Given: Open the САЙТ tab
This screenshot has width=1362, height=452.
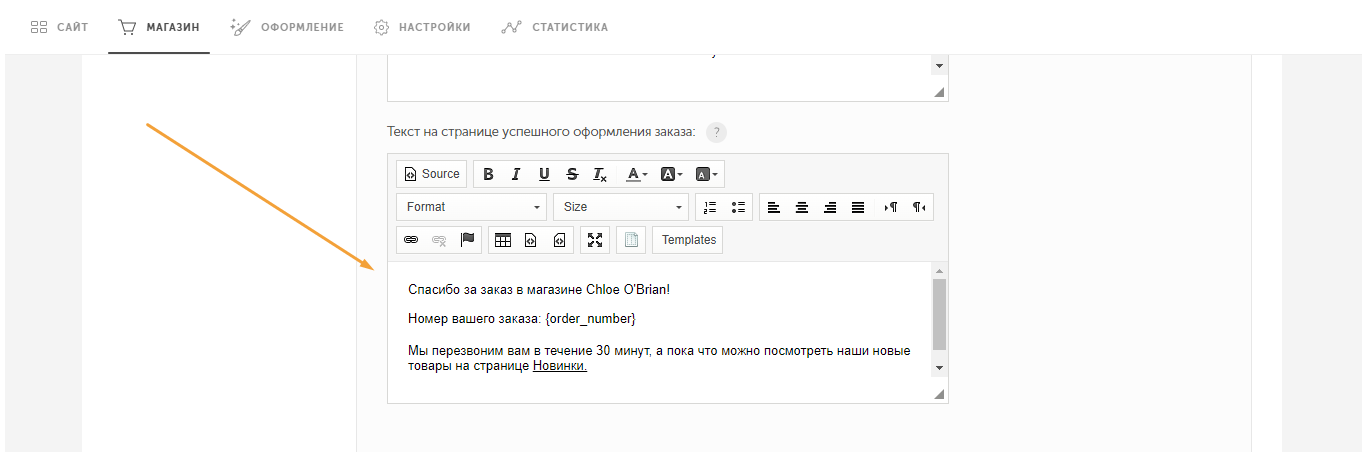Looking at the screenshot, I should pyautogui.click(x=59, y=27).
